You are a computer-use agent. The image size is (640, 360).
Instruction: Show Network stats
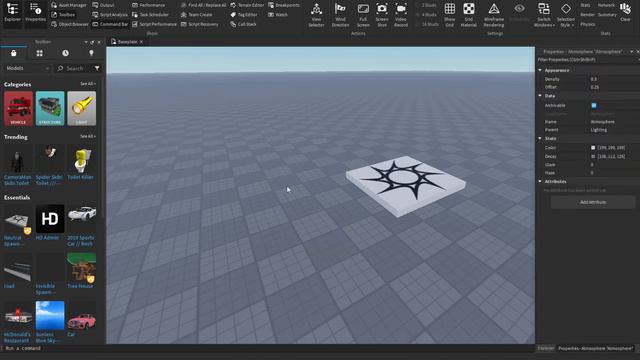tap(606, 5)
